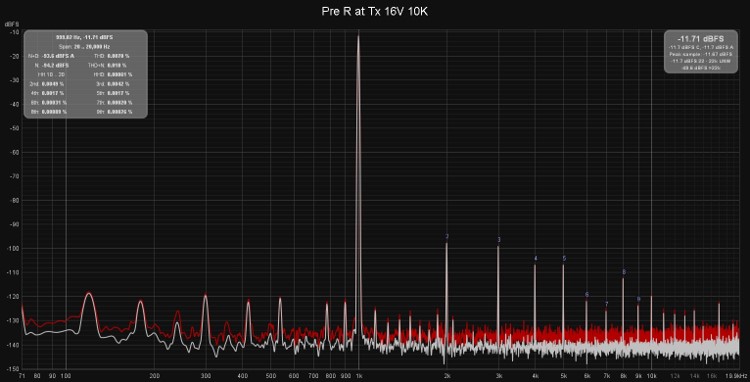Click harmonic marker '5' above 5k peak

tap(564, 258)
